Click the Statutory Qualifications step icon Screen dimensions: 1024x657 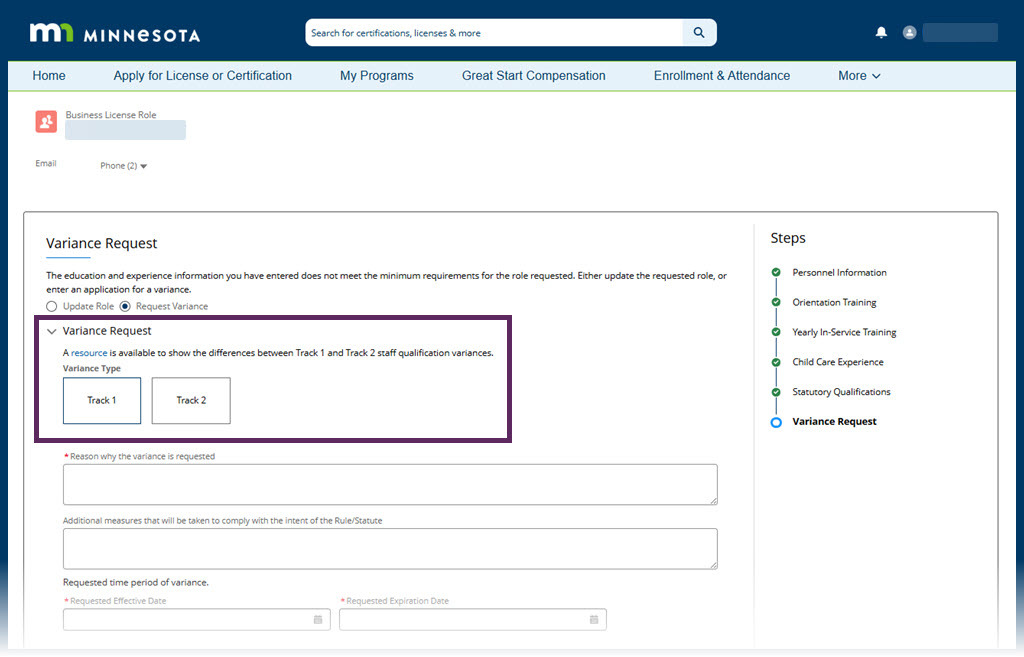point(776,392)
